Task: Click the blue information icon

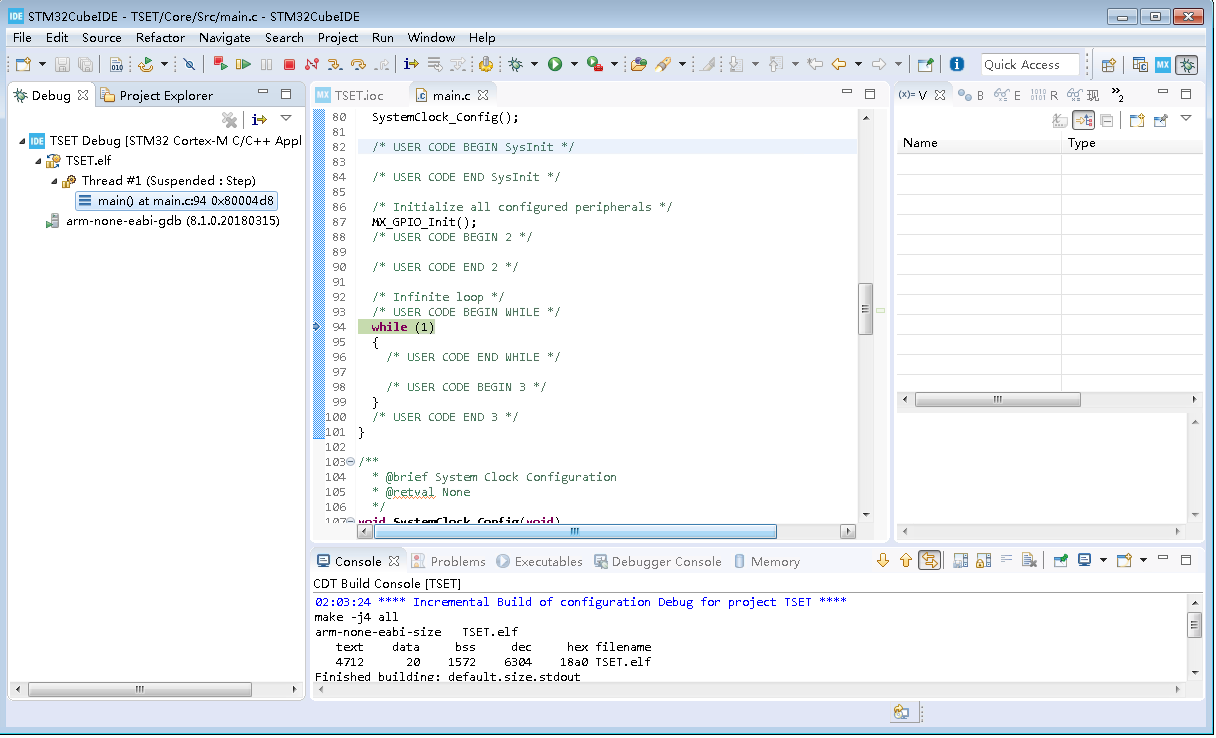Action: click(957, 64)
